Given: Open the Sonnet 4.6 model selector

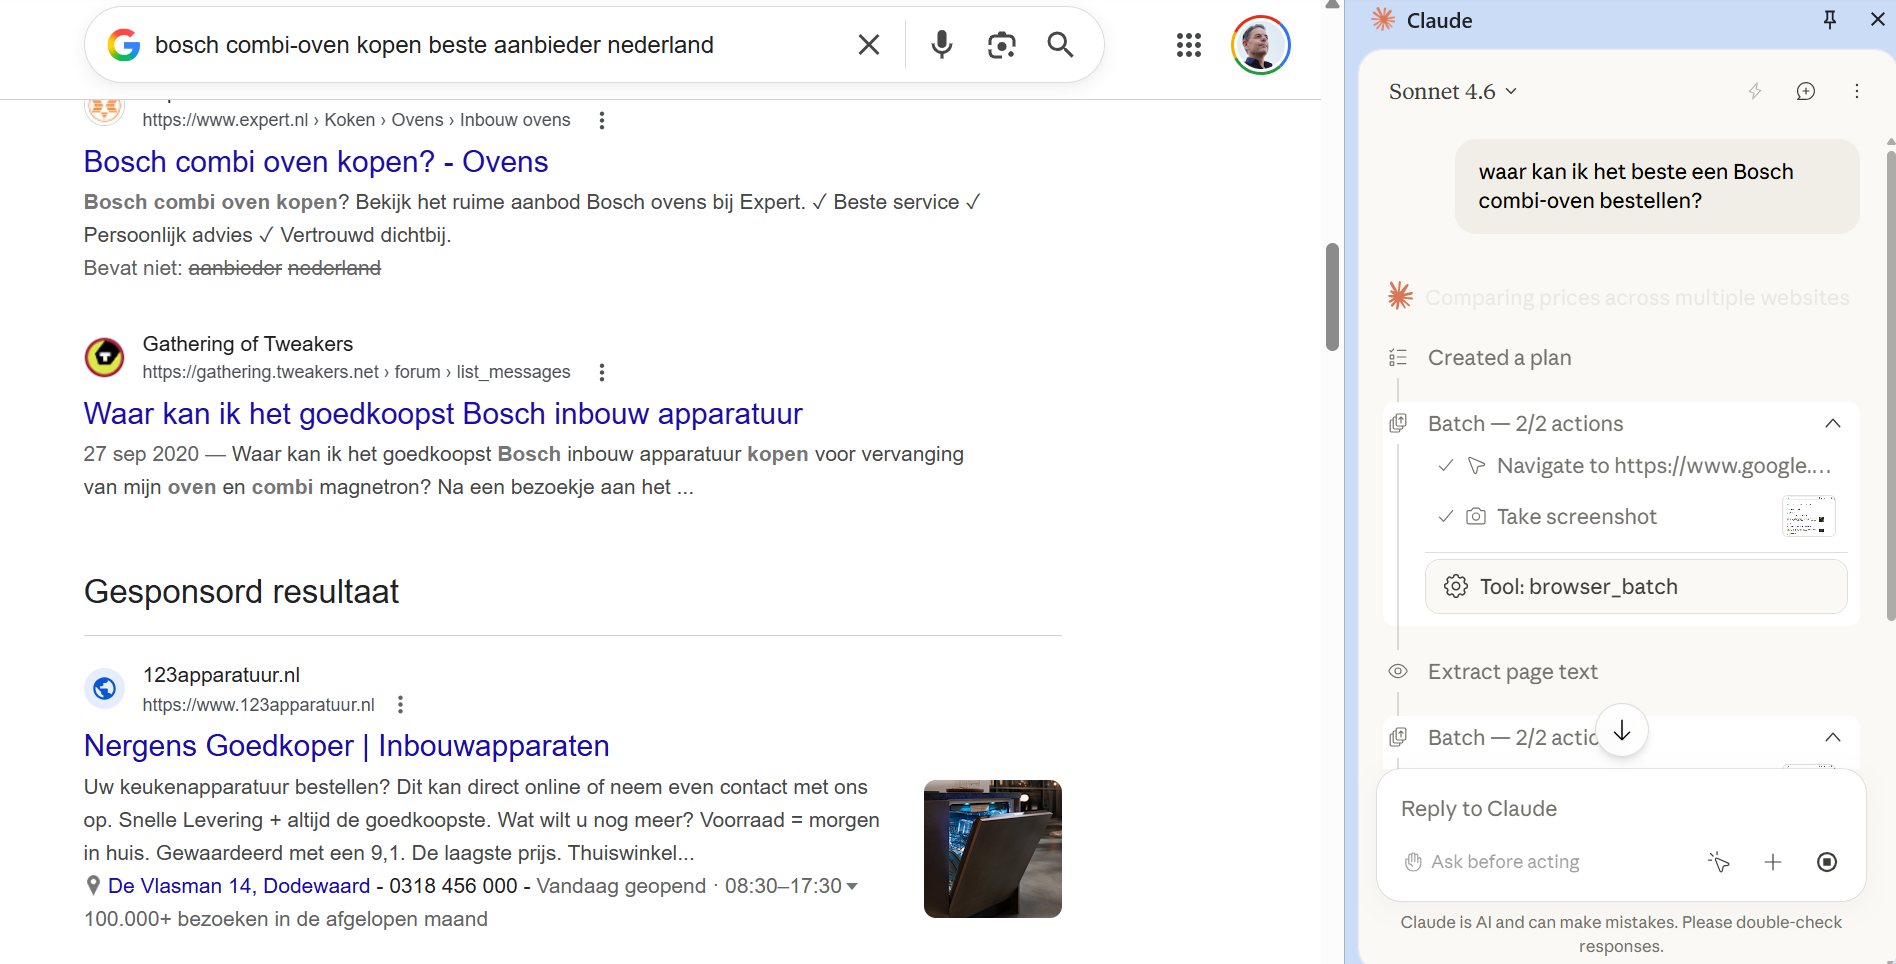Looking at the screenshot, I should tap(1453, 91).
